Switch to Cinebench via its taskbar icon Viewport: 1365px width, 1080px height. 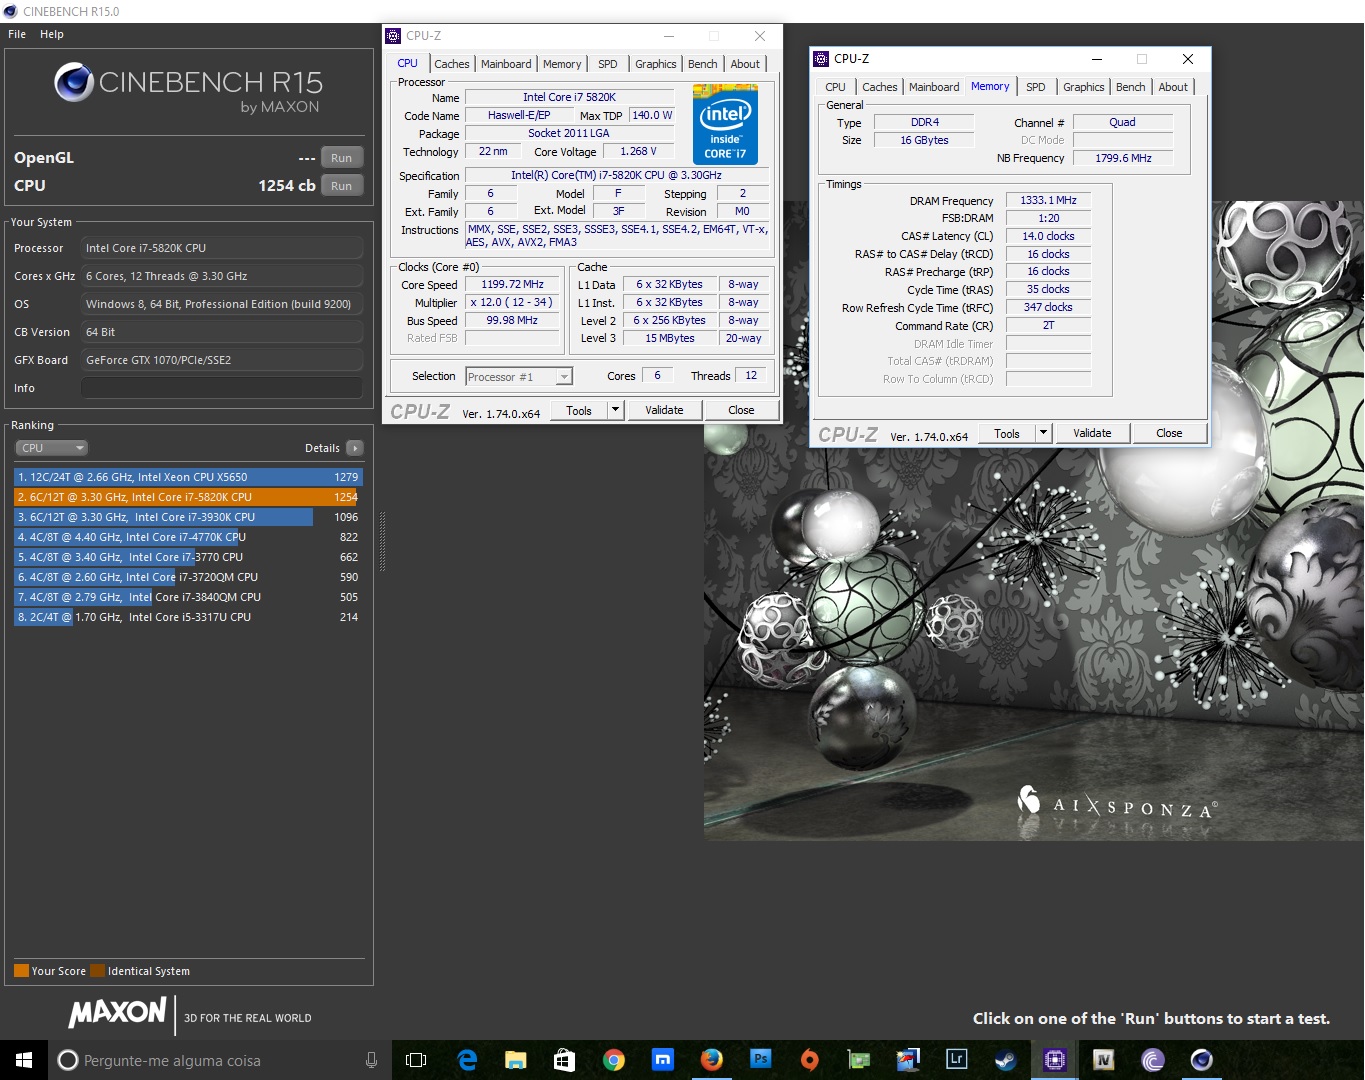1202,1060
